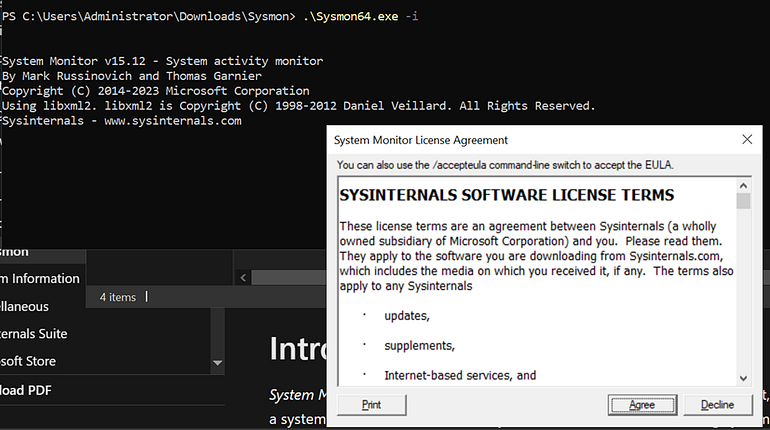Screen dimensions: 770x430
Task: Click Agree in License Agreement dialog
Action: (x=642, y=405)
